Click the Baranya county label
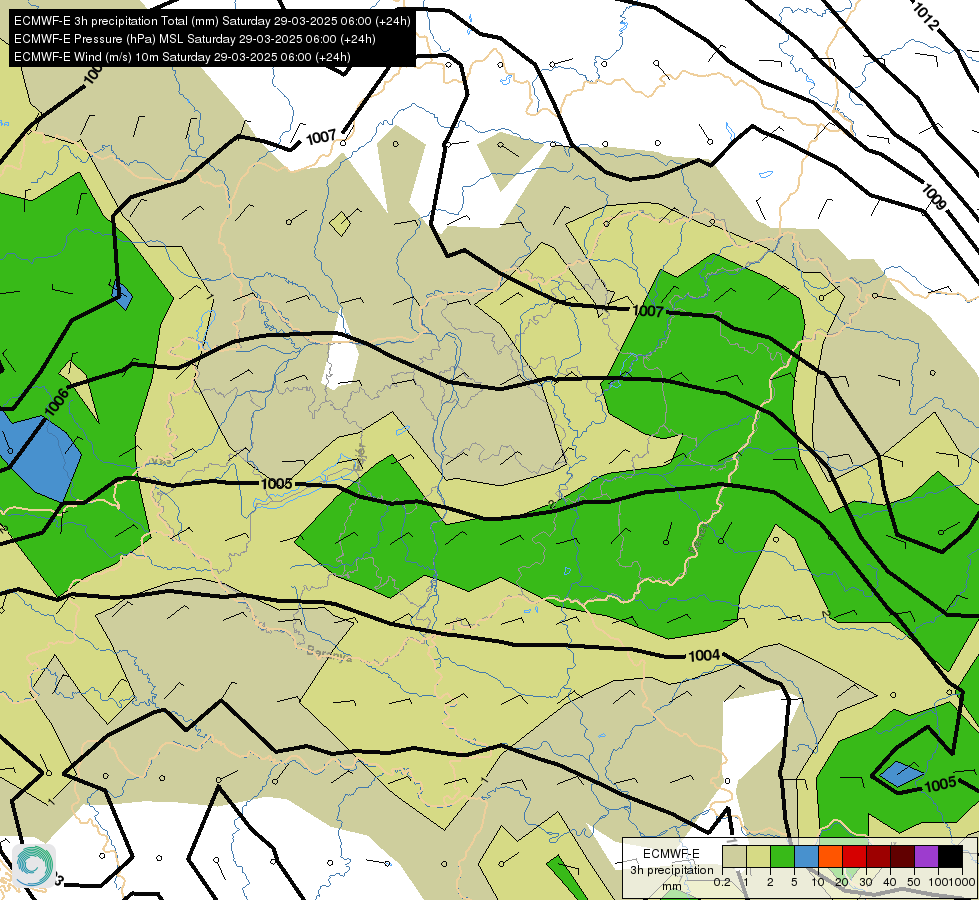 pyautogui.click(x=329, y=654)
